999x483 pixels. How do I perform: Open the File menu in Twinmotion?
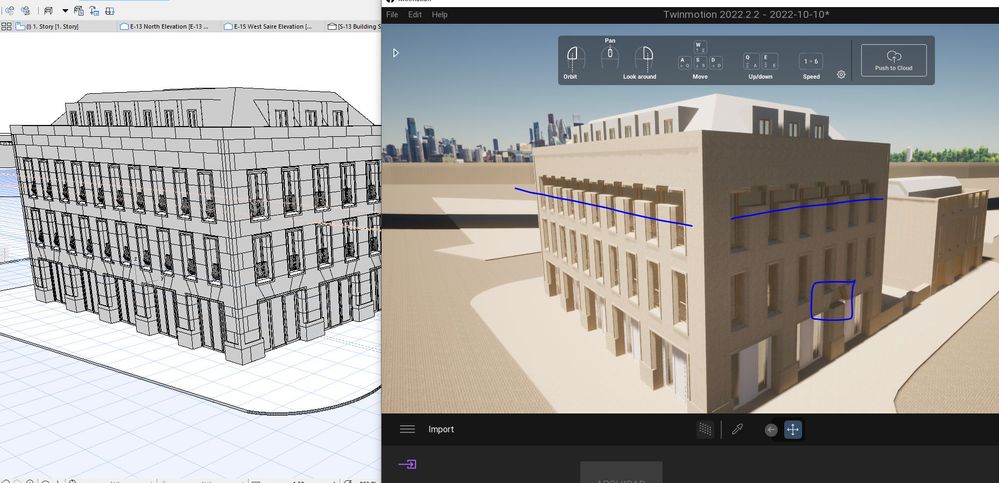click(392, 15)
